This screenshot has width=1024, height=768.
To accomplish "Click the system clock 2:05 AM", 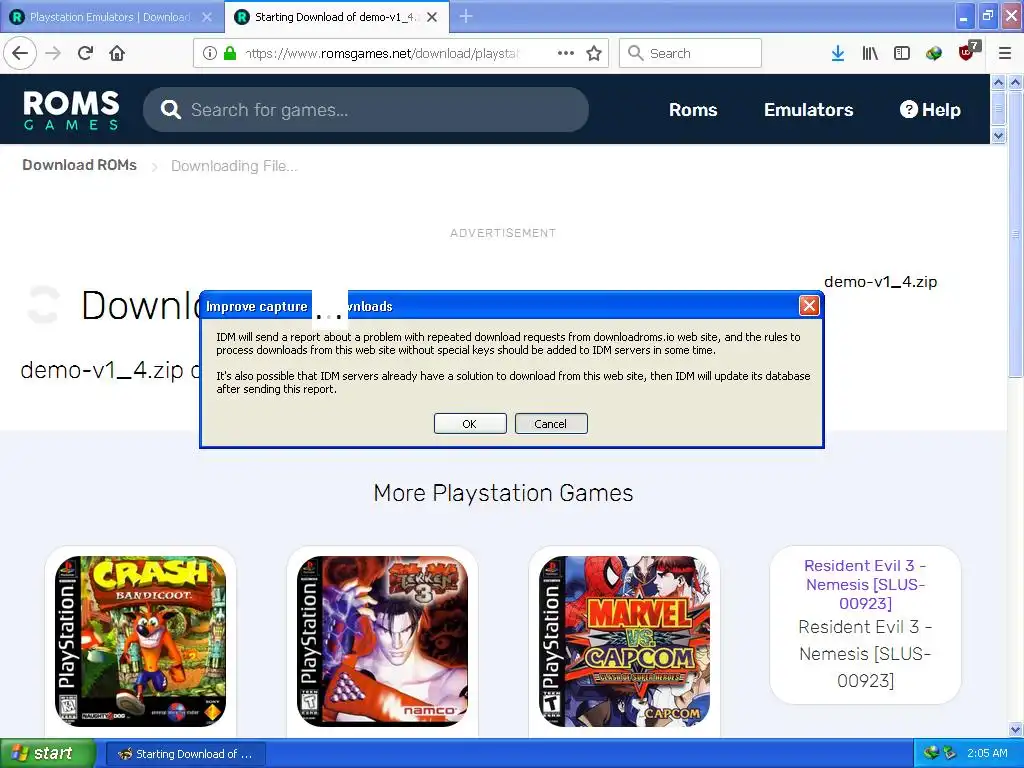I will pyautogui.click(x=987, y=753).
